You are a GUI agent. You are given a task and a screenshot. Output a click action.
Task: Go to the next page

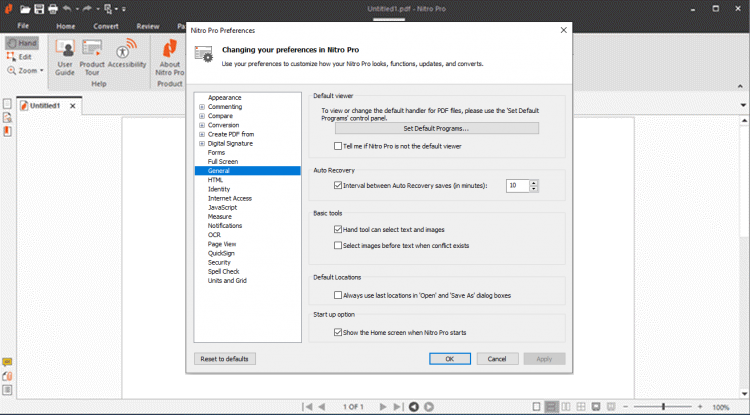pos(383,407)
